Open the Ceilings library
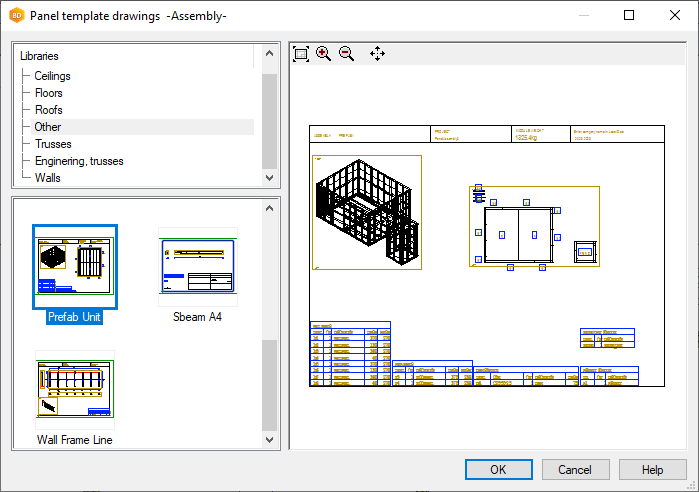Image resolution: width=699 pixels, height=492 pixels. point(52,76)
